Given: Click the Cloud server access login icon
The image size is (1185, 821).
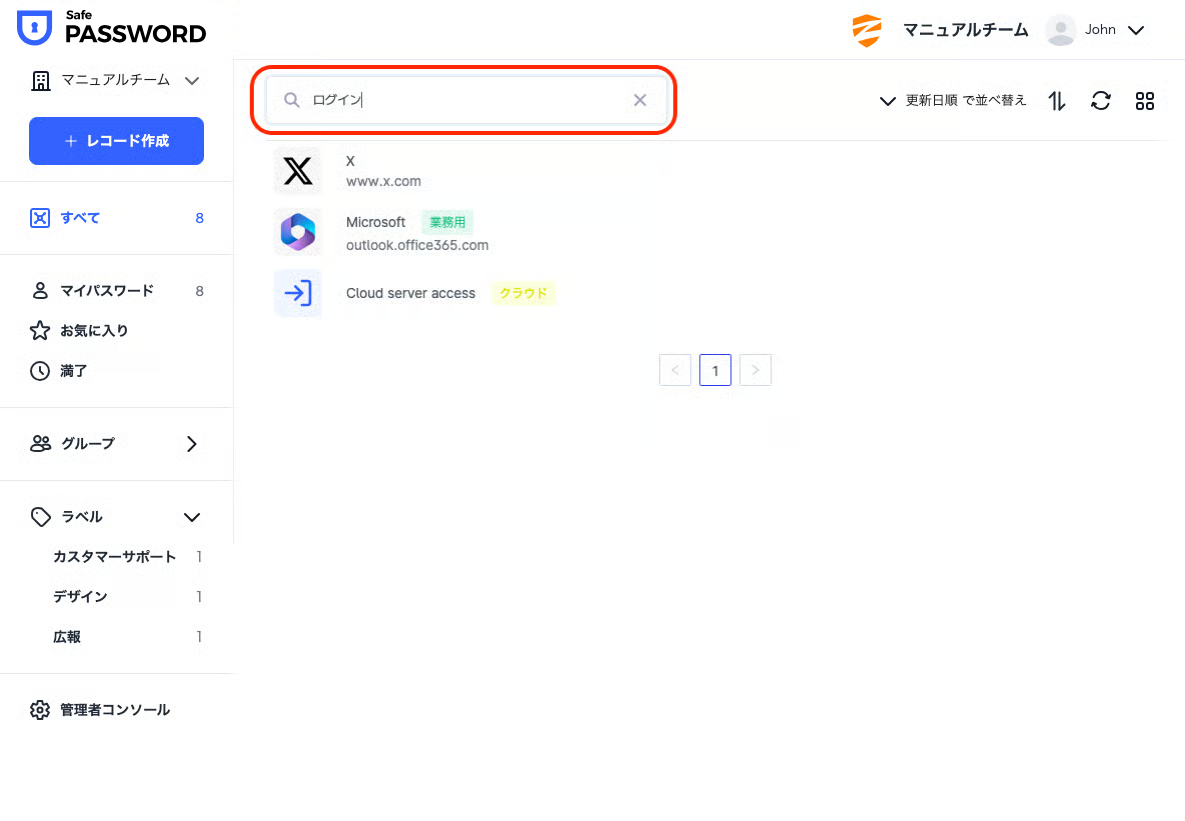Looking at the screenshot, I should coord(298,293).
